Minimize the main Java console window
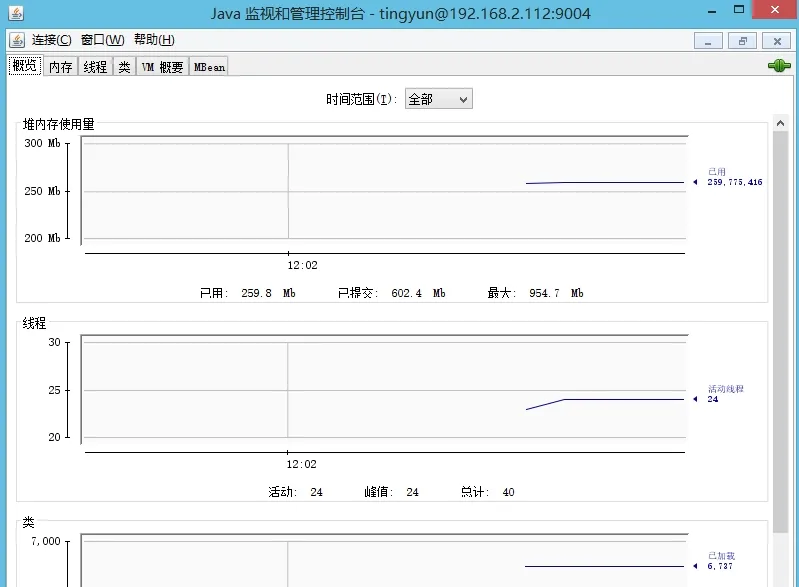The height and width of the screenshot is (587, 799). [x=712, y=10]
